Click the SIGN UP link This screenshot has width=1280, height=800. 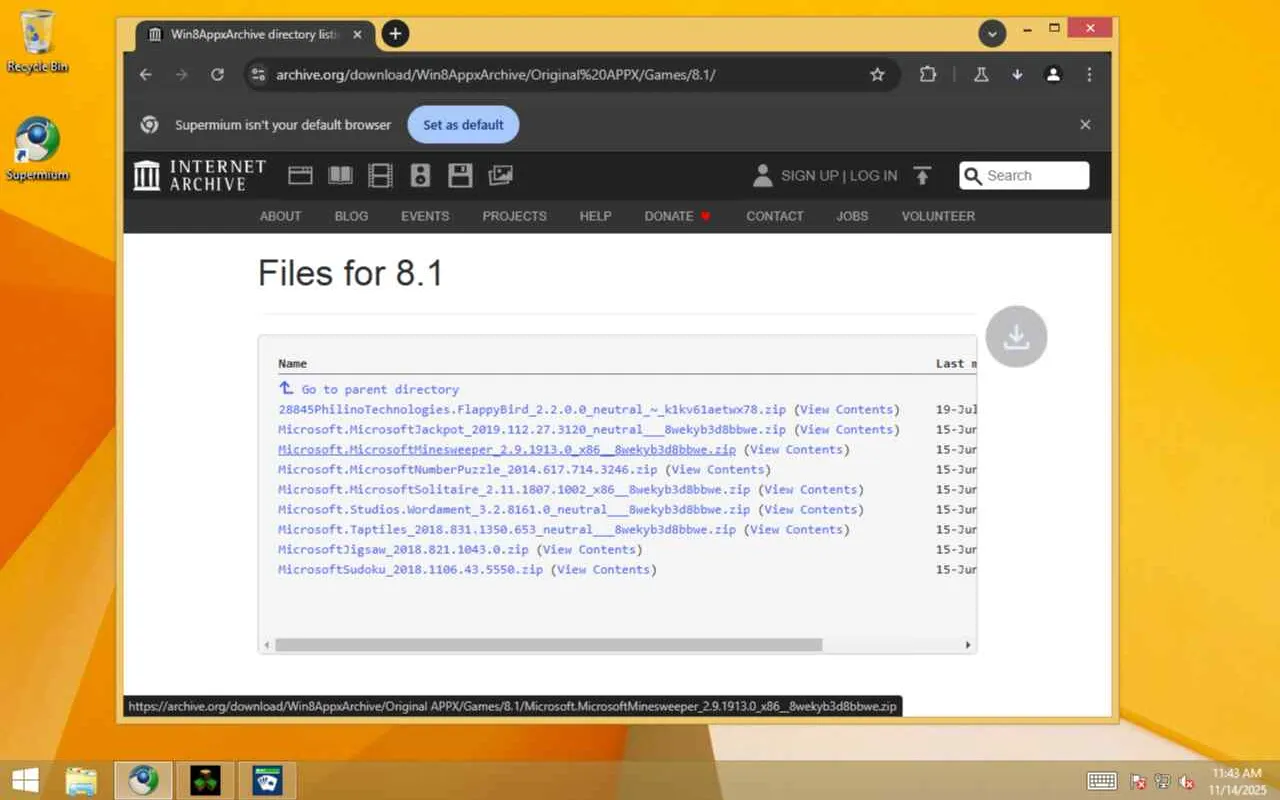click(810, 176)
